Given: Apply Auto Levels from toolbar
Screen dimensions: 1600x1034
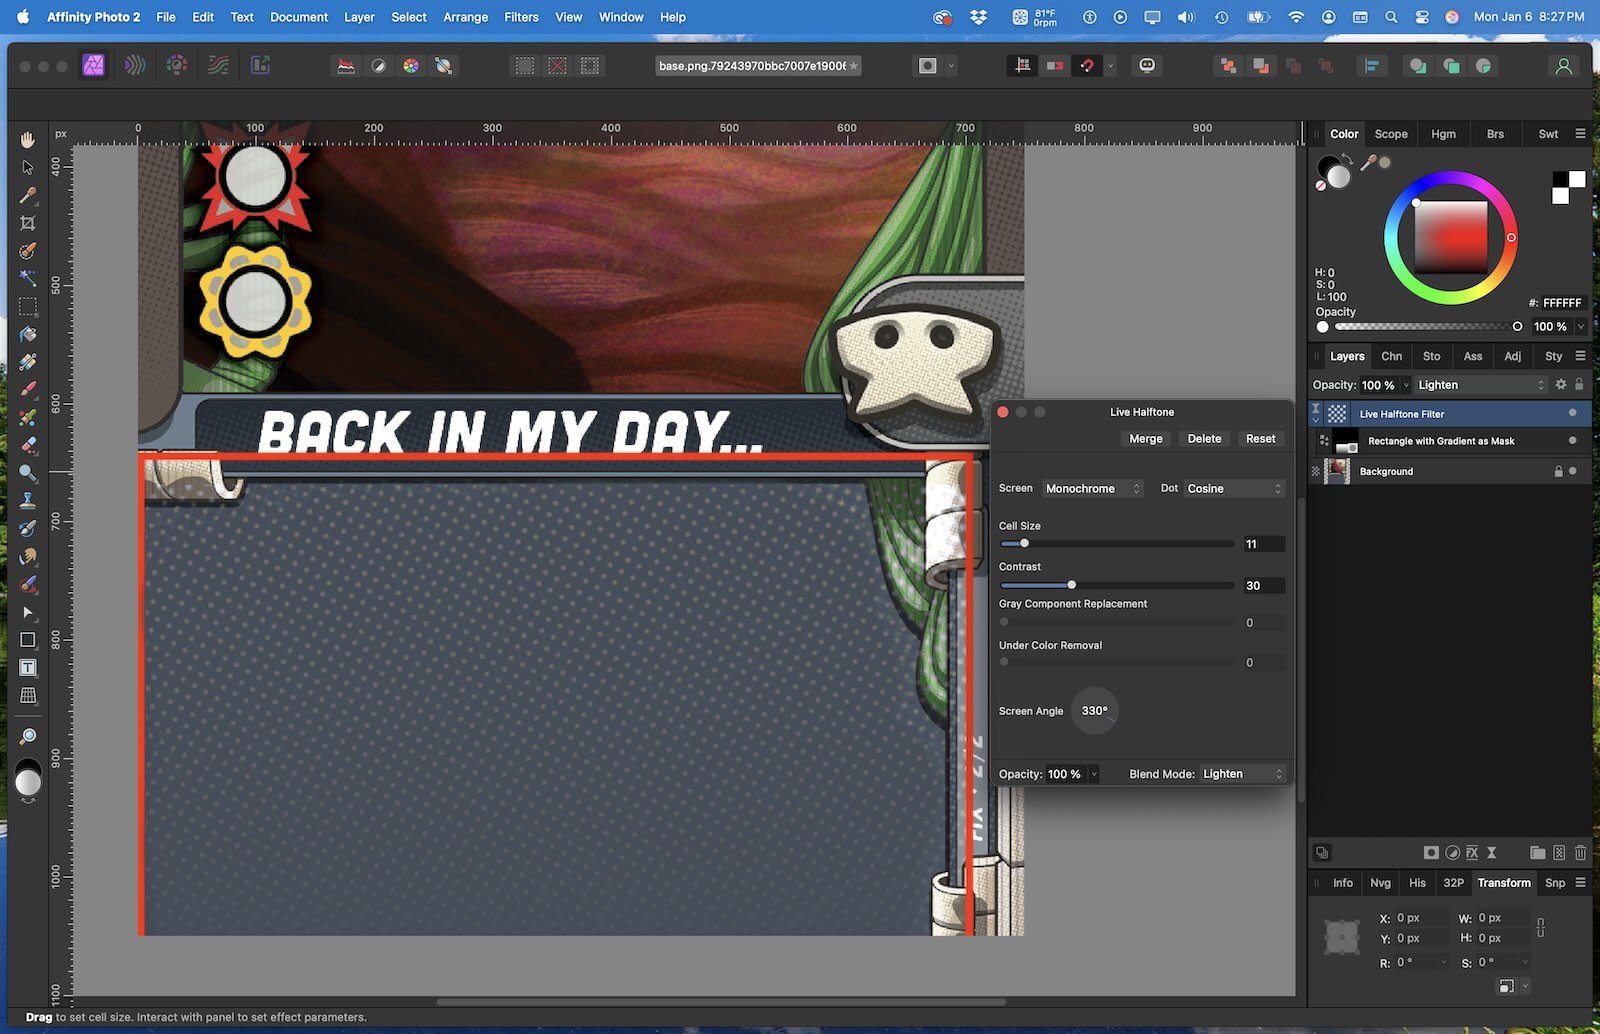Looking at the screenshot, I should (x=346, y=66).
